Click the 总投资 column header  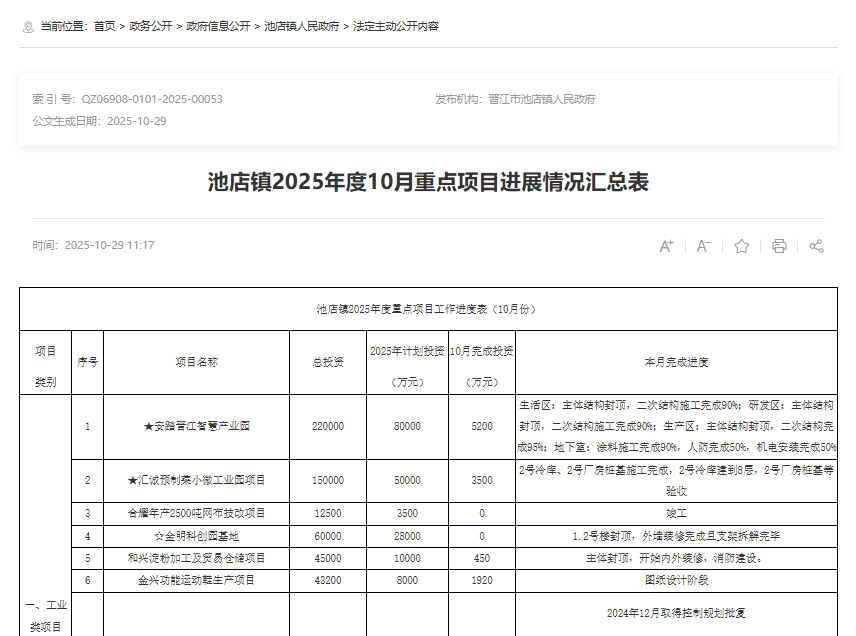(328, 362)
